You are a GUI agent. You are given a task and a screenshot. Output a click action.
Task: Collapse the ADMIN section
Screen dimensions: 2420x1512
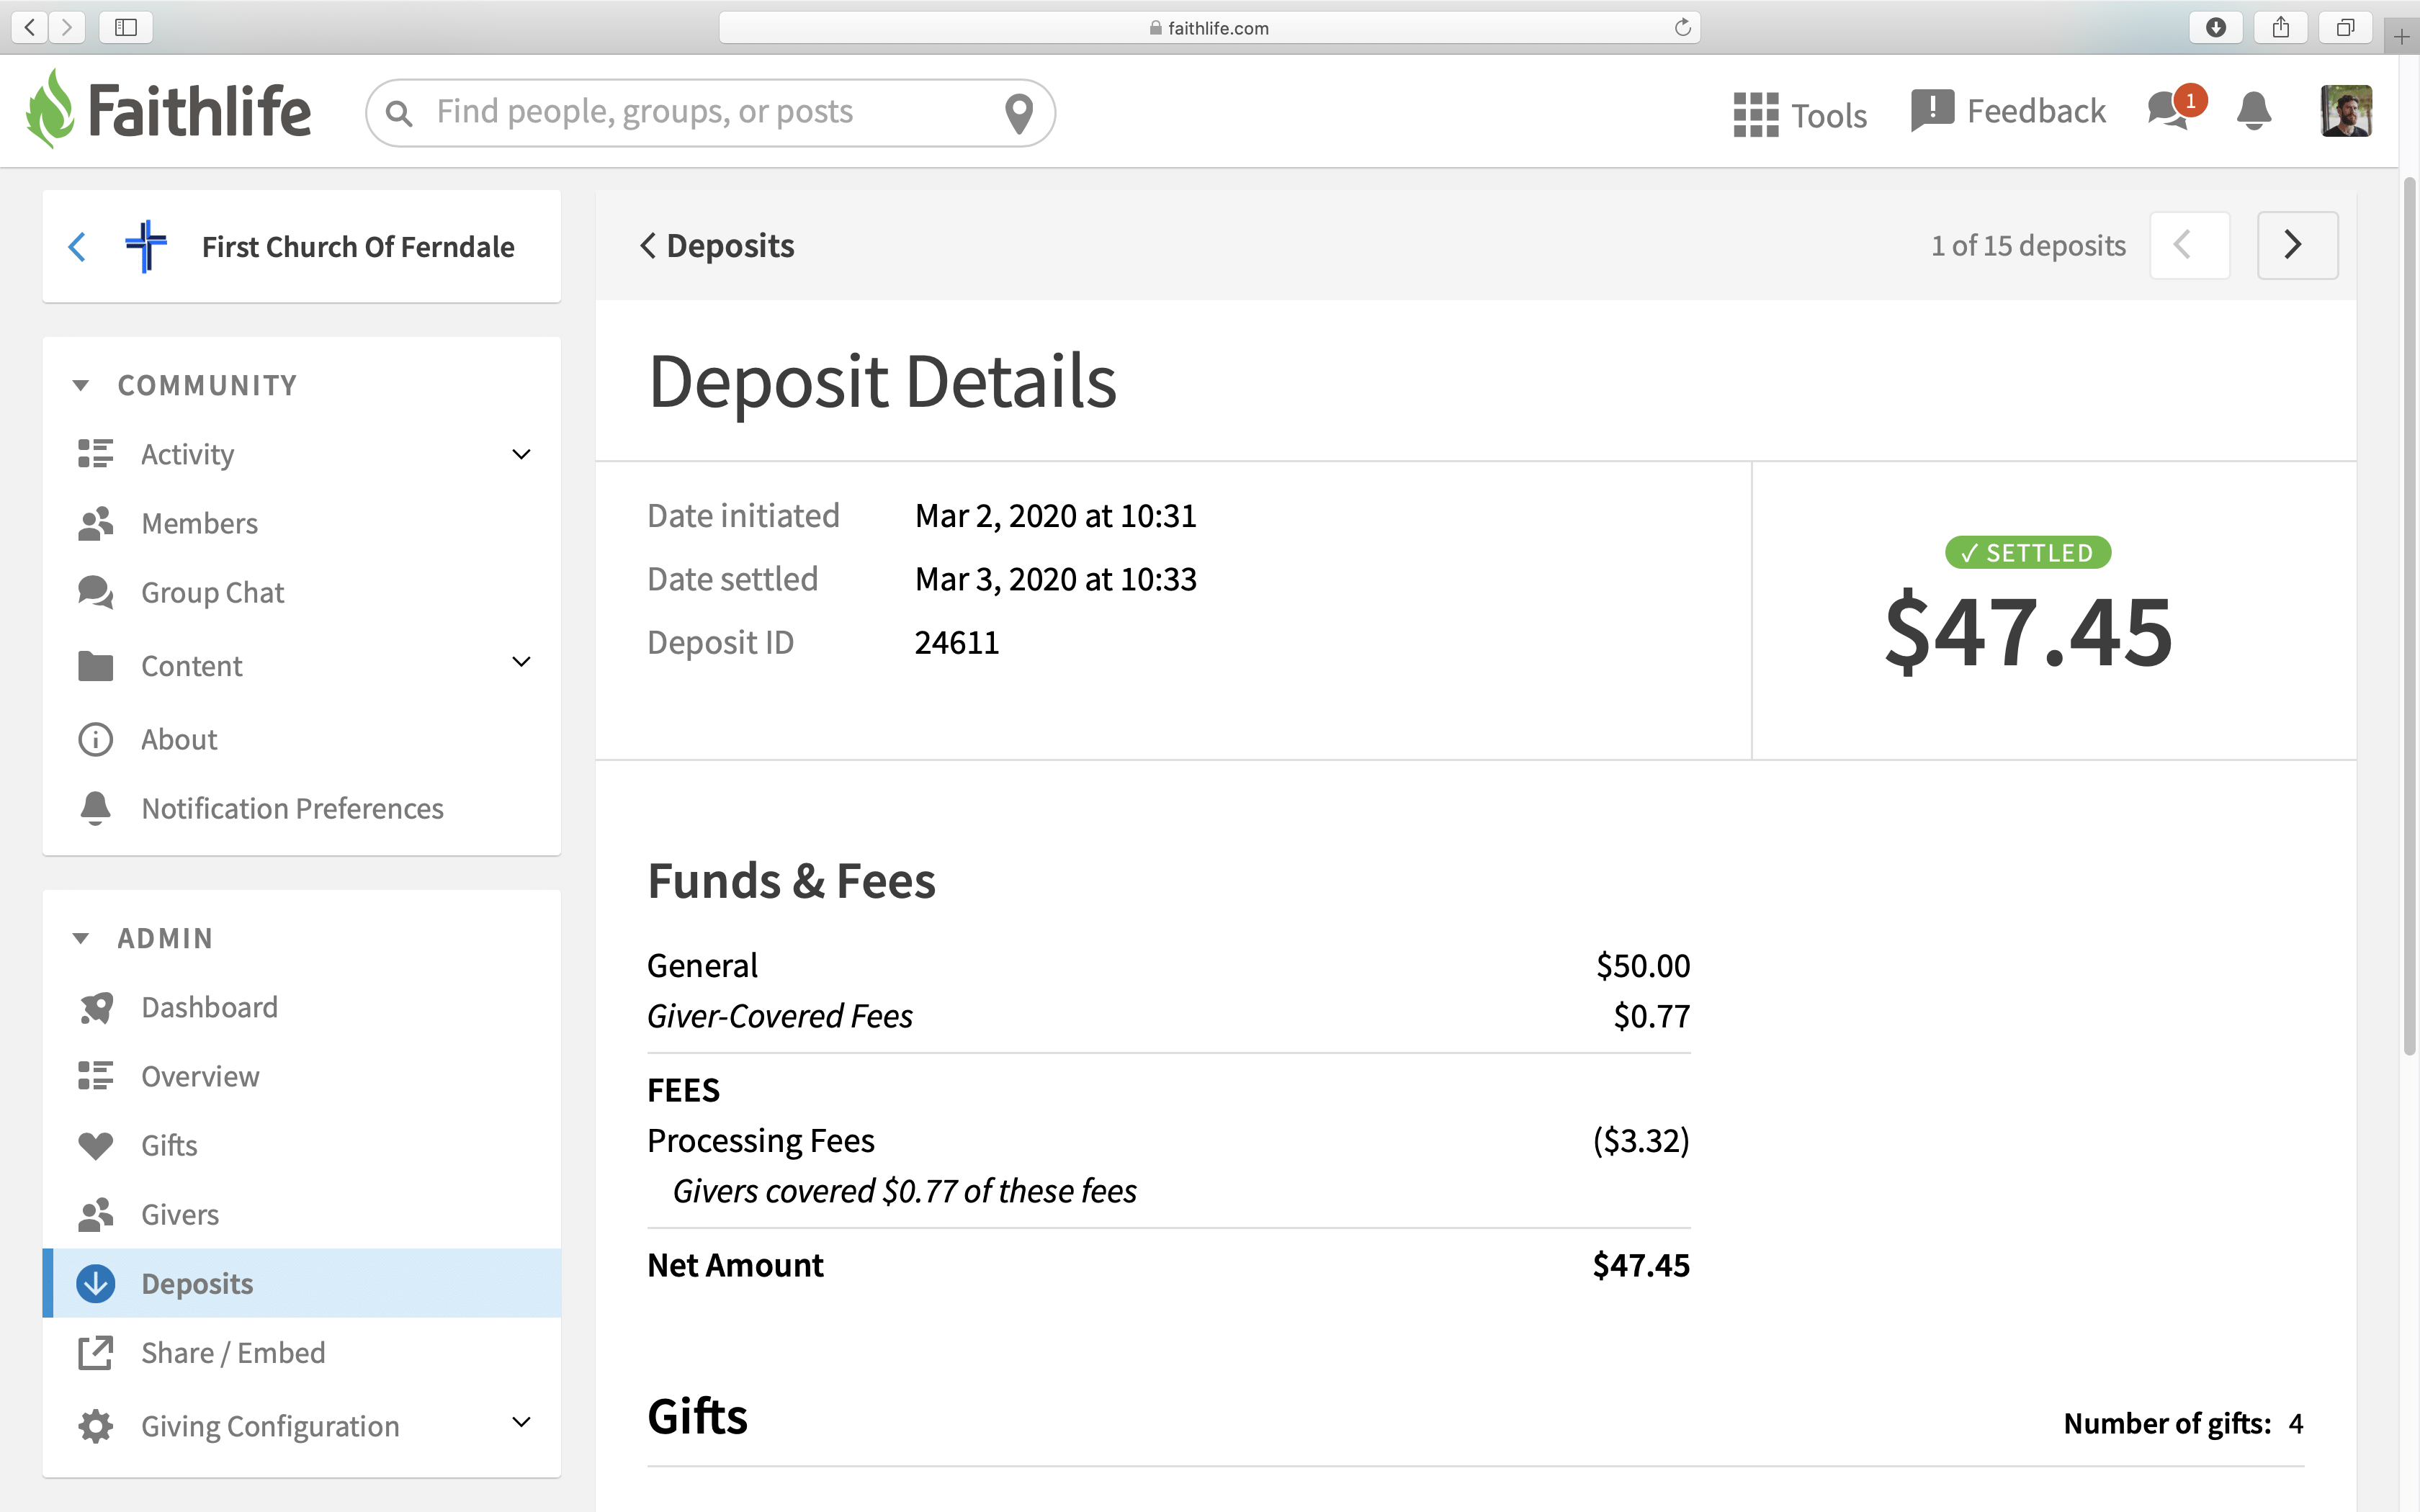(81, 939)
